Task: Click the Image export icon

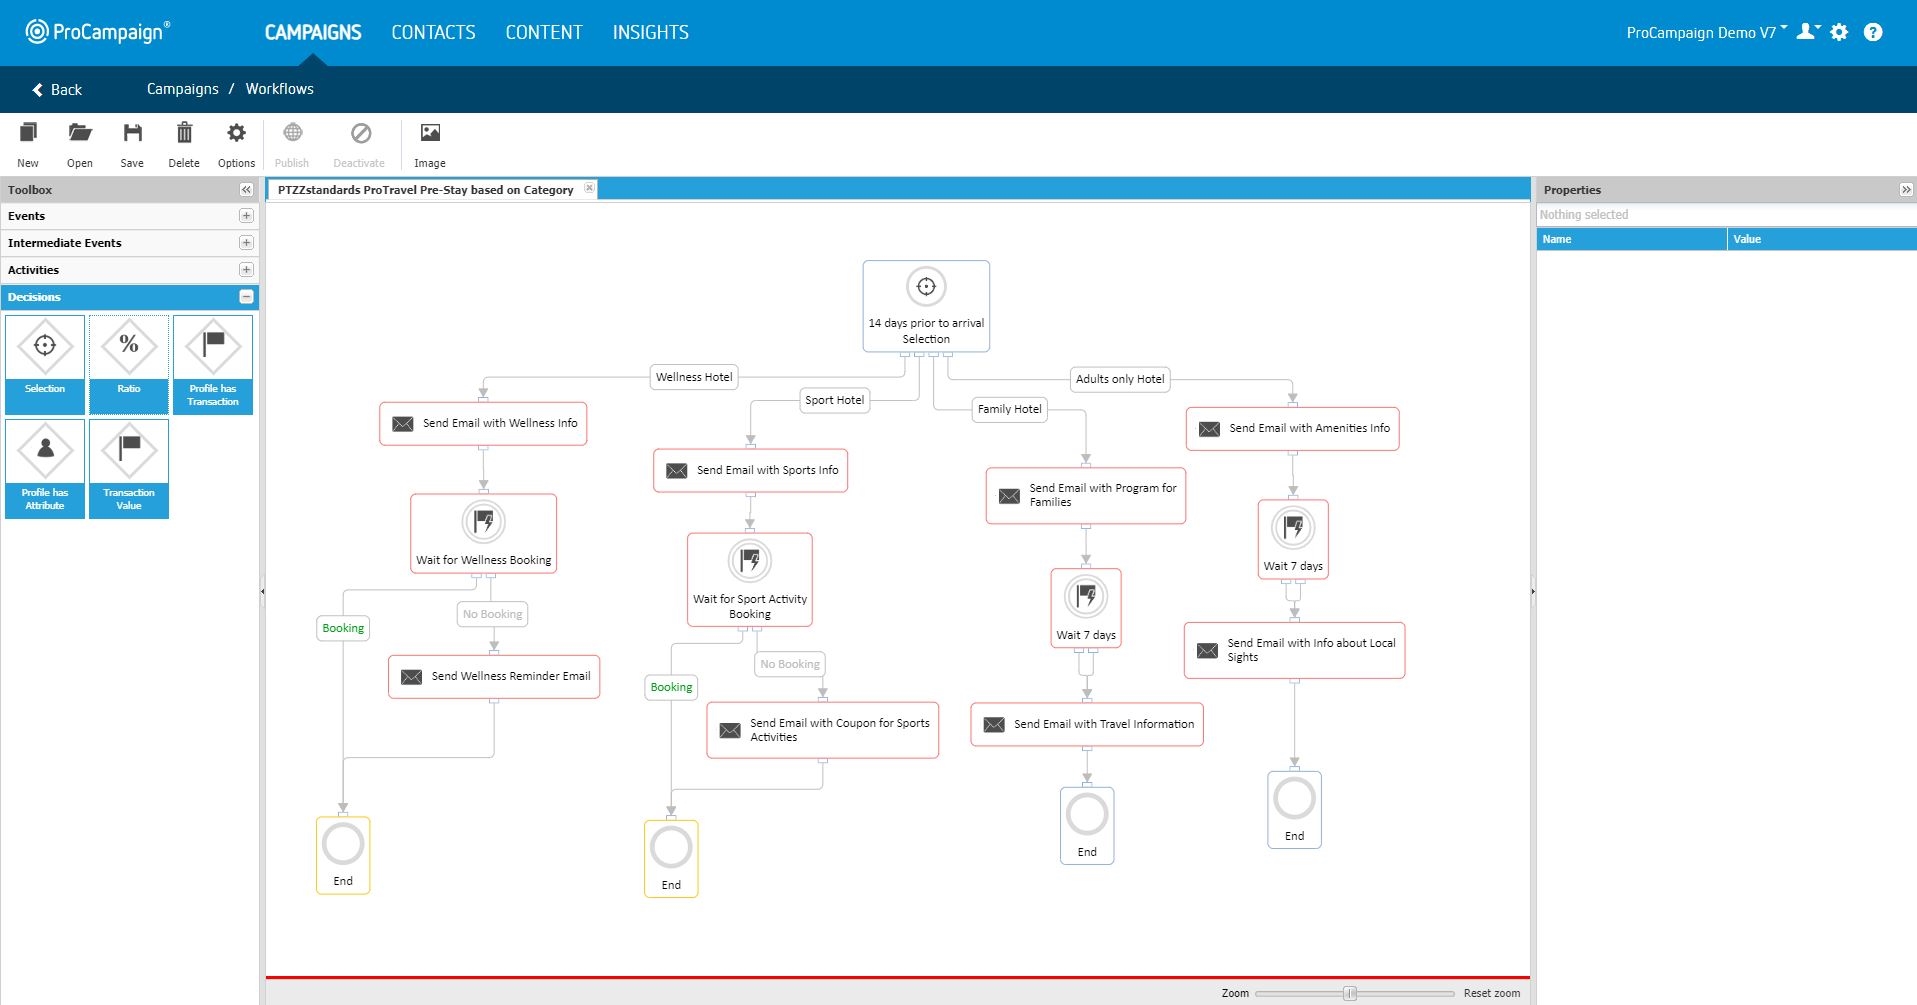Action: click(x=430, y=144)
